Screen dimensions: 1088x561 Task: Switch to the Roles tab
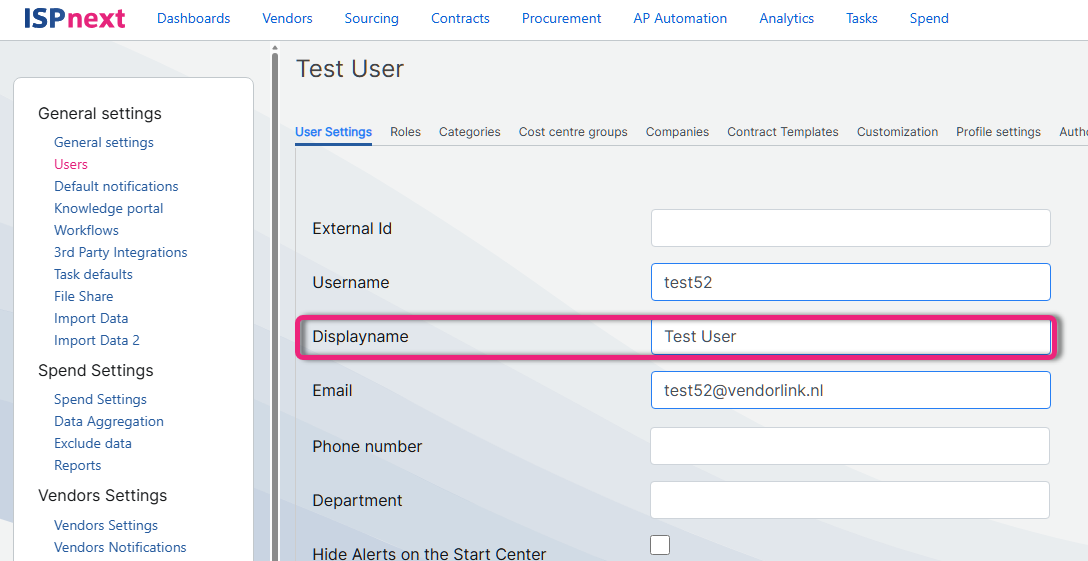click(405, 132)
